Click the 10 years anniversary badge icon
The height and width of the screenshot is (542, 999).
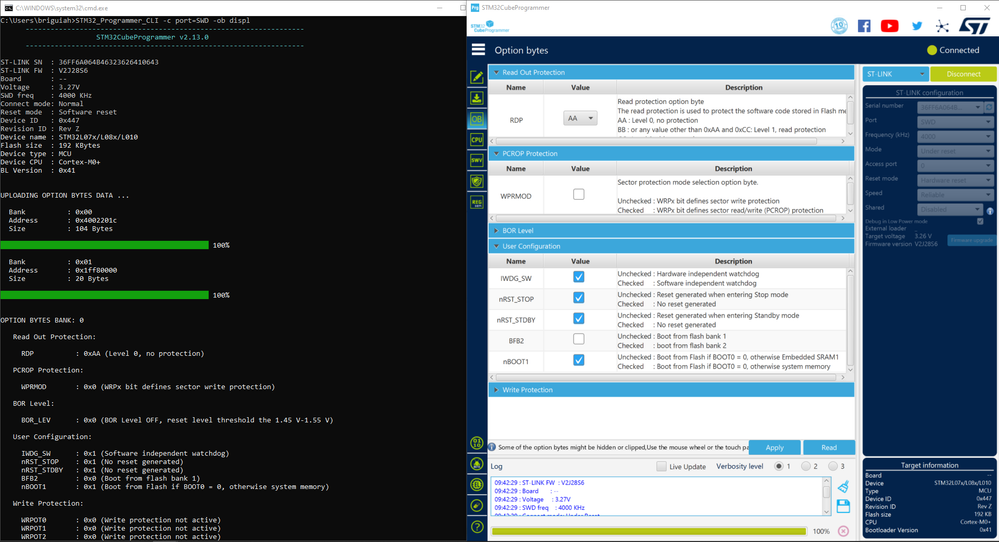click(839, 26)
